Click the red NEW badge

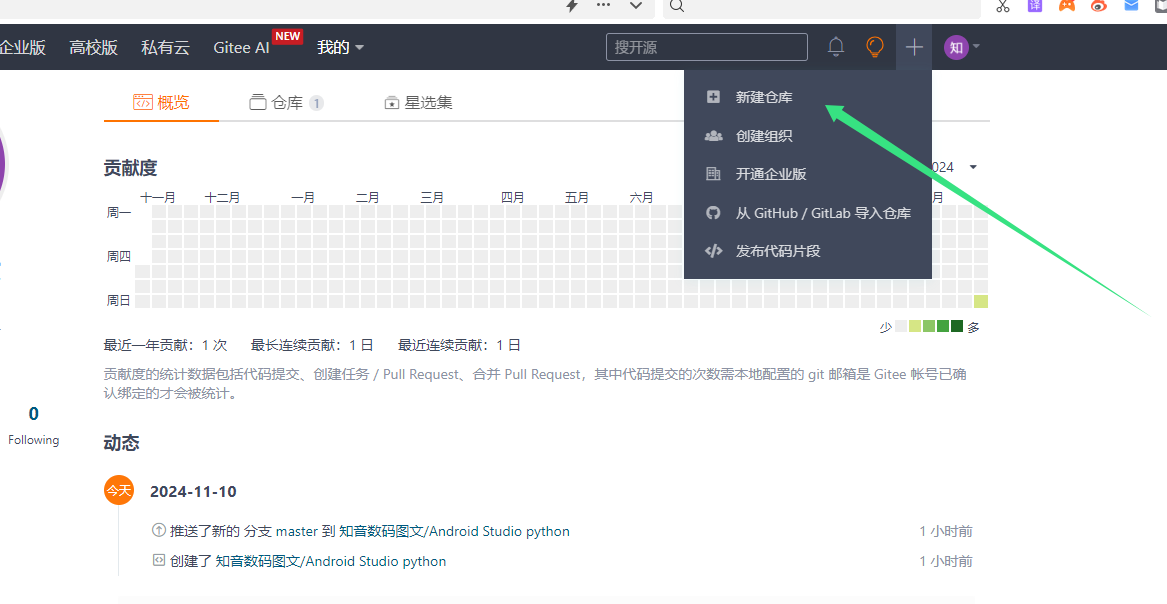tap(287, 36)
